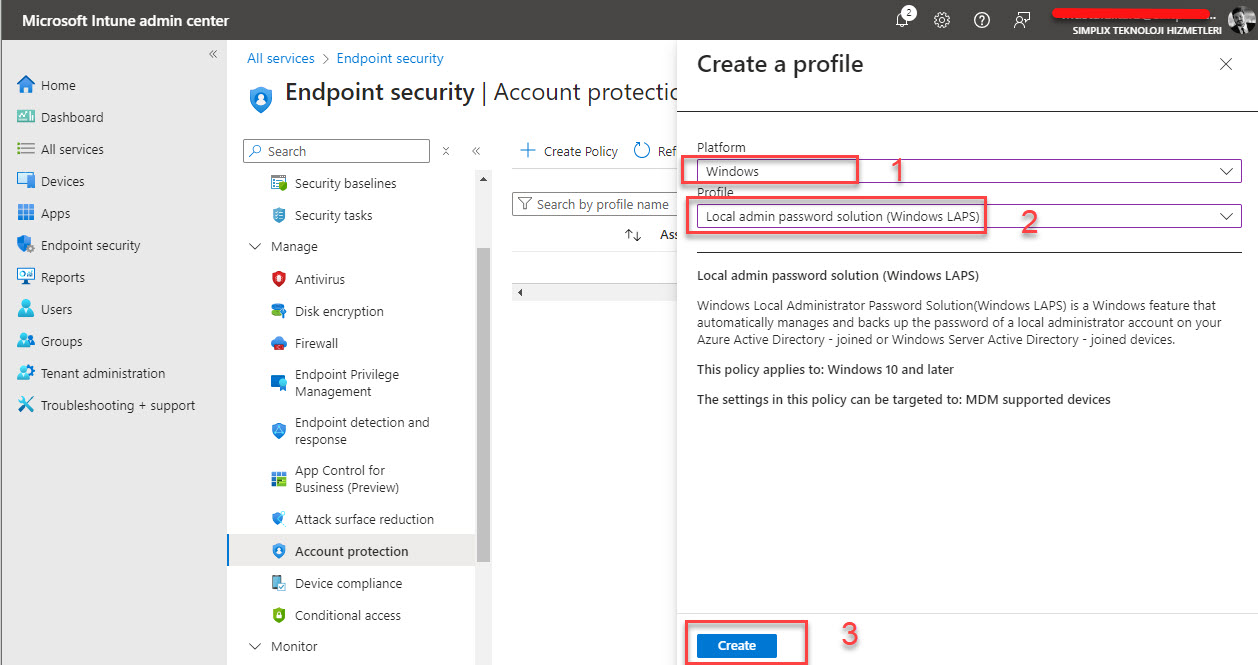Click the Search by profile name field
1258x665 pixels.
point(602,204)
